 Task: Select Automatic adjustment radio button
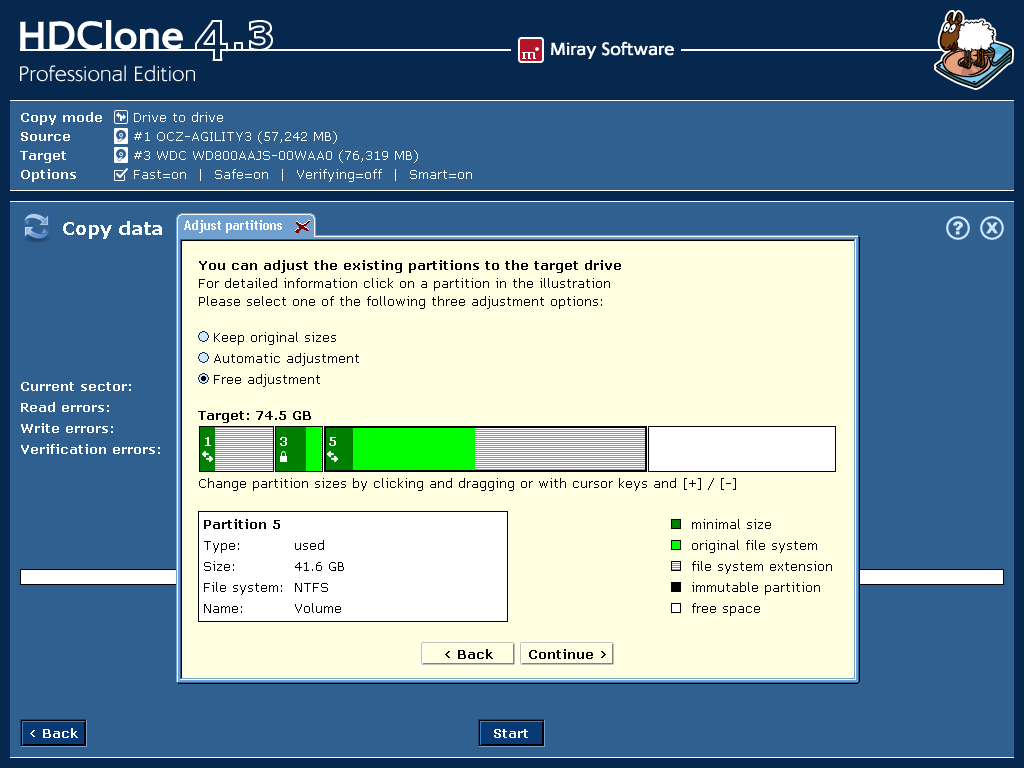(204, 358)
